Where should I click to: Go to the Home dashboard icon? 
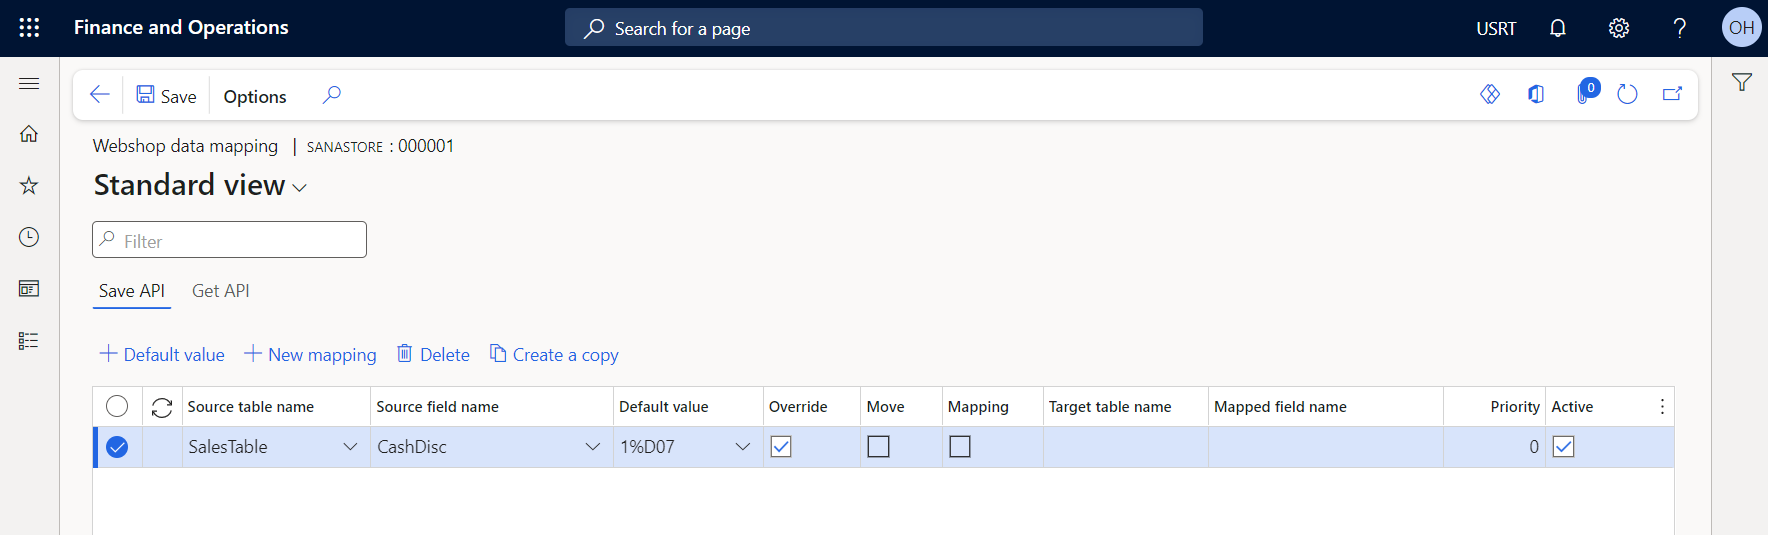click(29, 133)
